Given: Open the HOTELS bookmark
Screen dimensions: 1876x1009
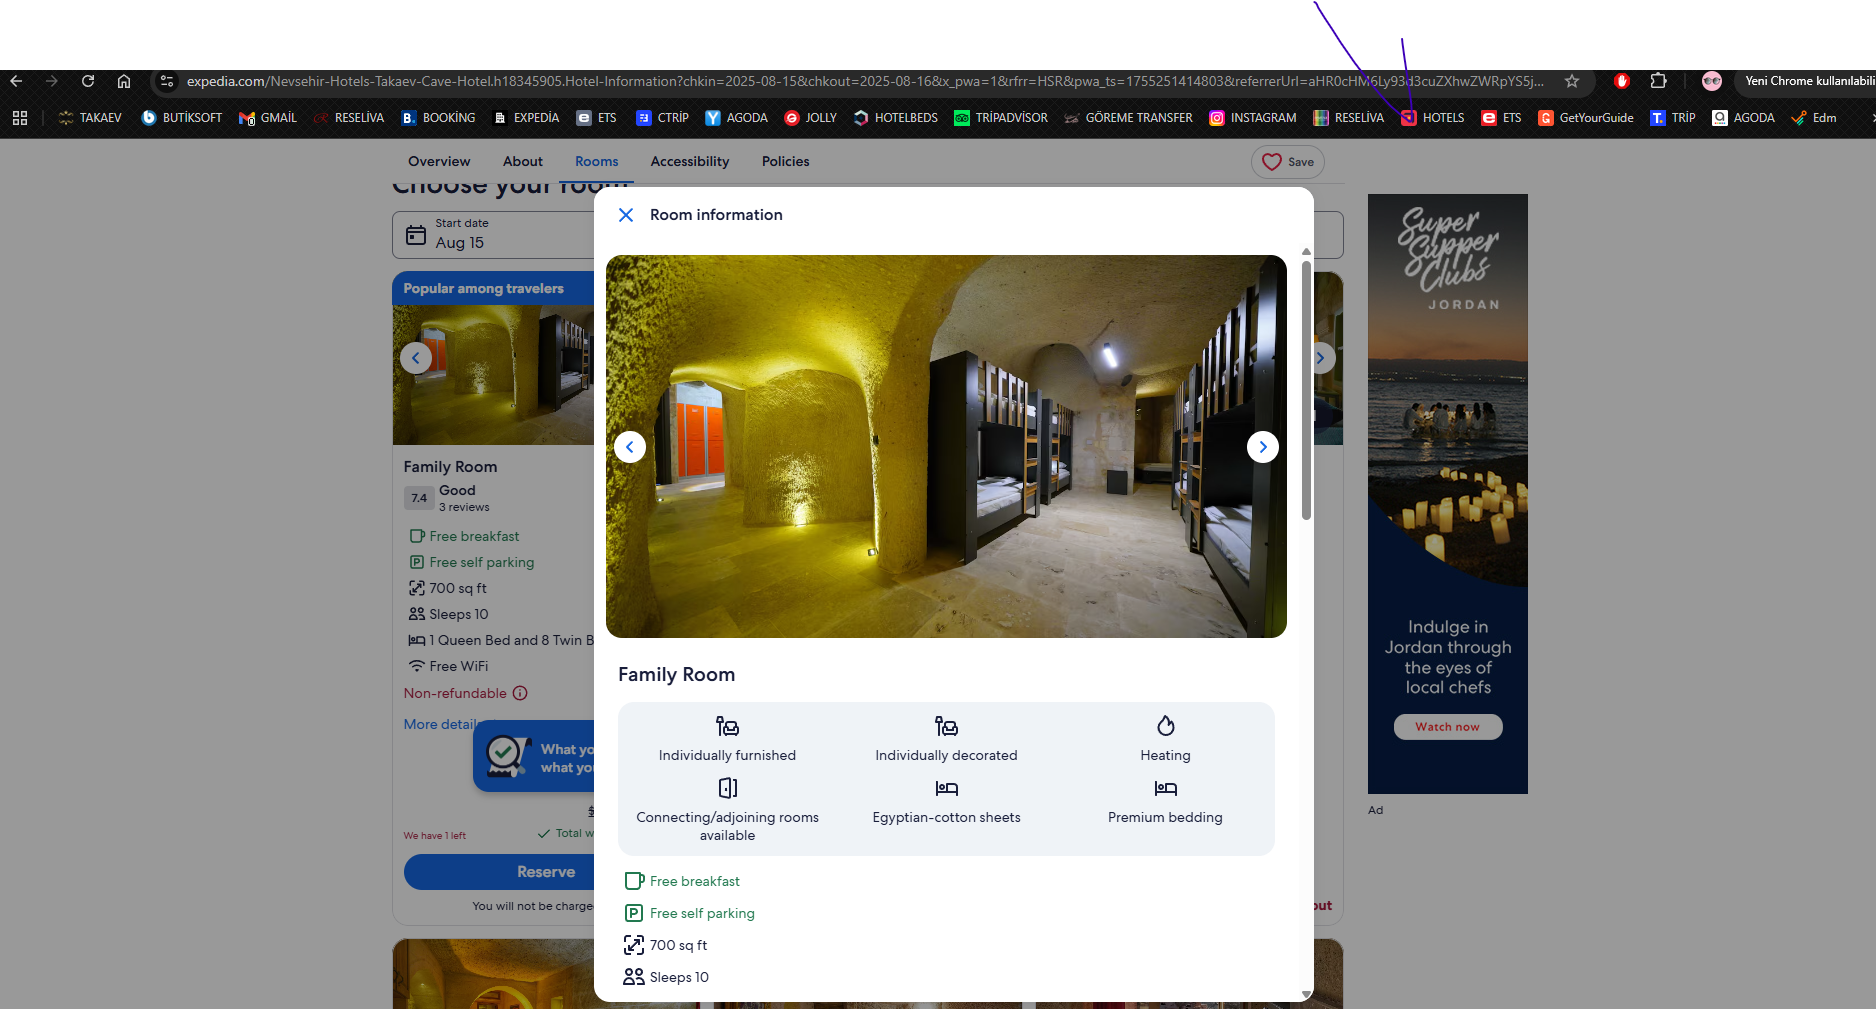Looking at the screenshot, I should click(x=1433, y=118).
